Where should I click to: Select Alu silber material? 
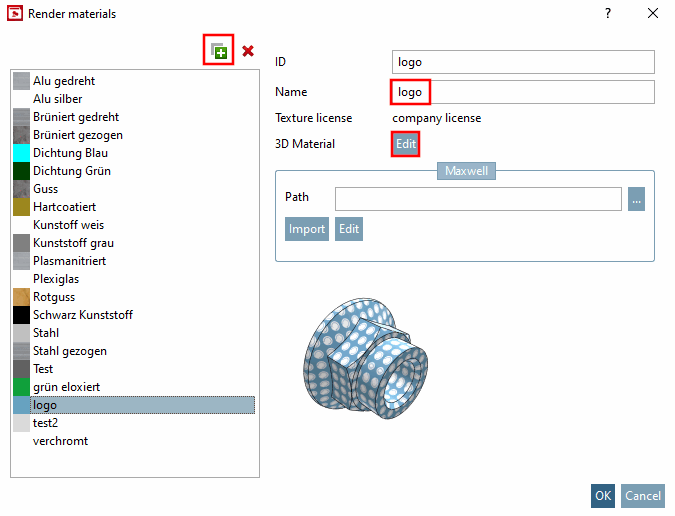[x=134, y=99]
